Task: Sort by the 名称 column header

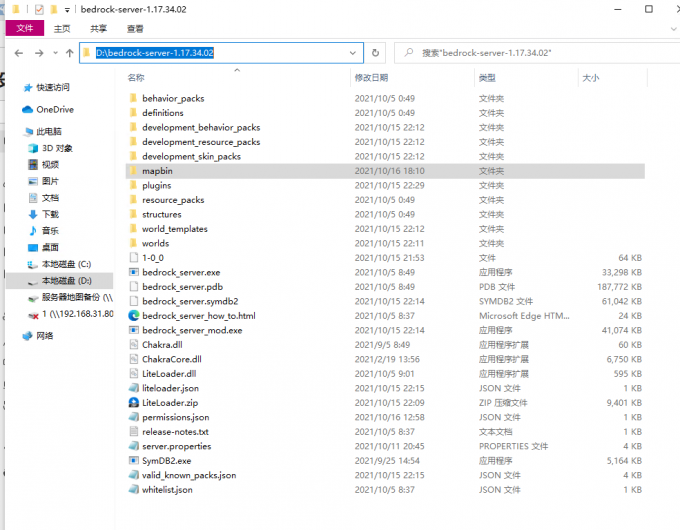Action: click(x=136, y=78)
